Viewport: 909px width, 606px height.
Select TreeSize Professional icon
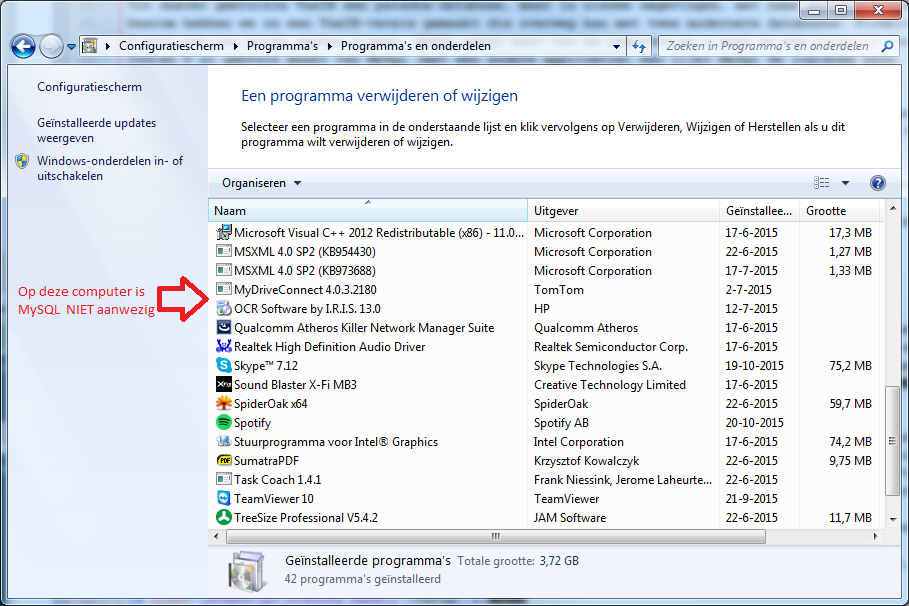point(224,518)
